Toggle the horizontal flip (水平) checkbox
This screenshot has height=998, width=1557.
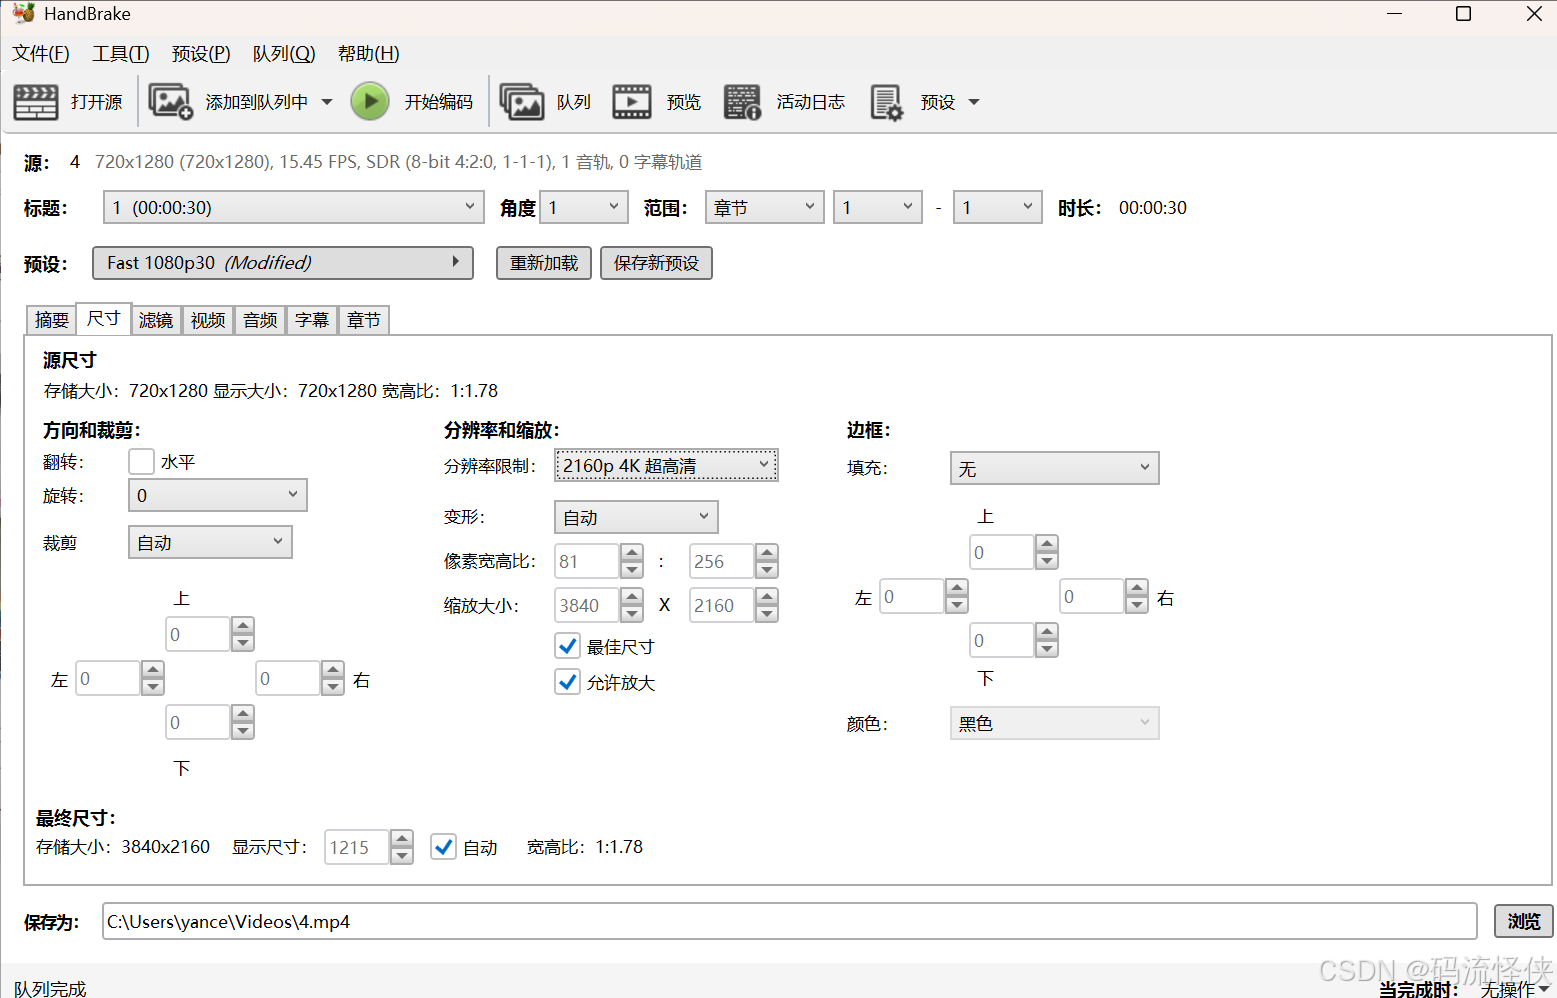(x=142, y=461)
